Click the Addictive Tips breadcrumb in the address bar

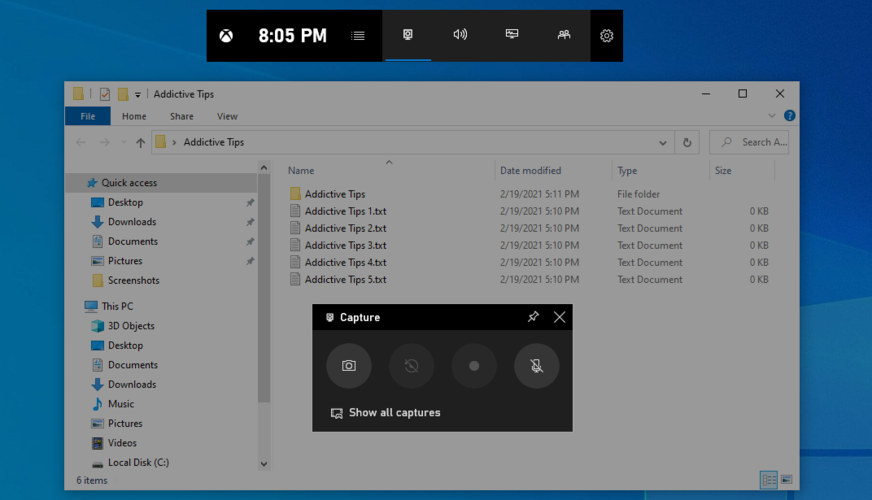click(214, 142)
